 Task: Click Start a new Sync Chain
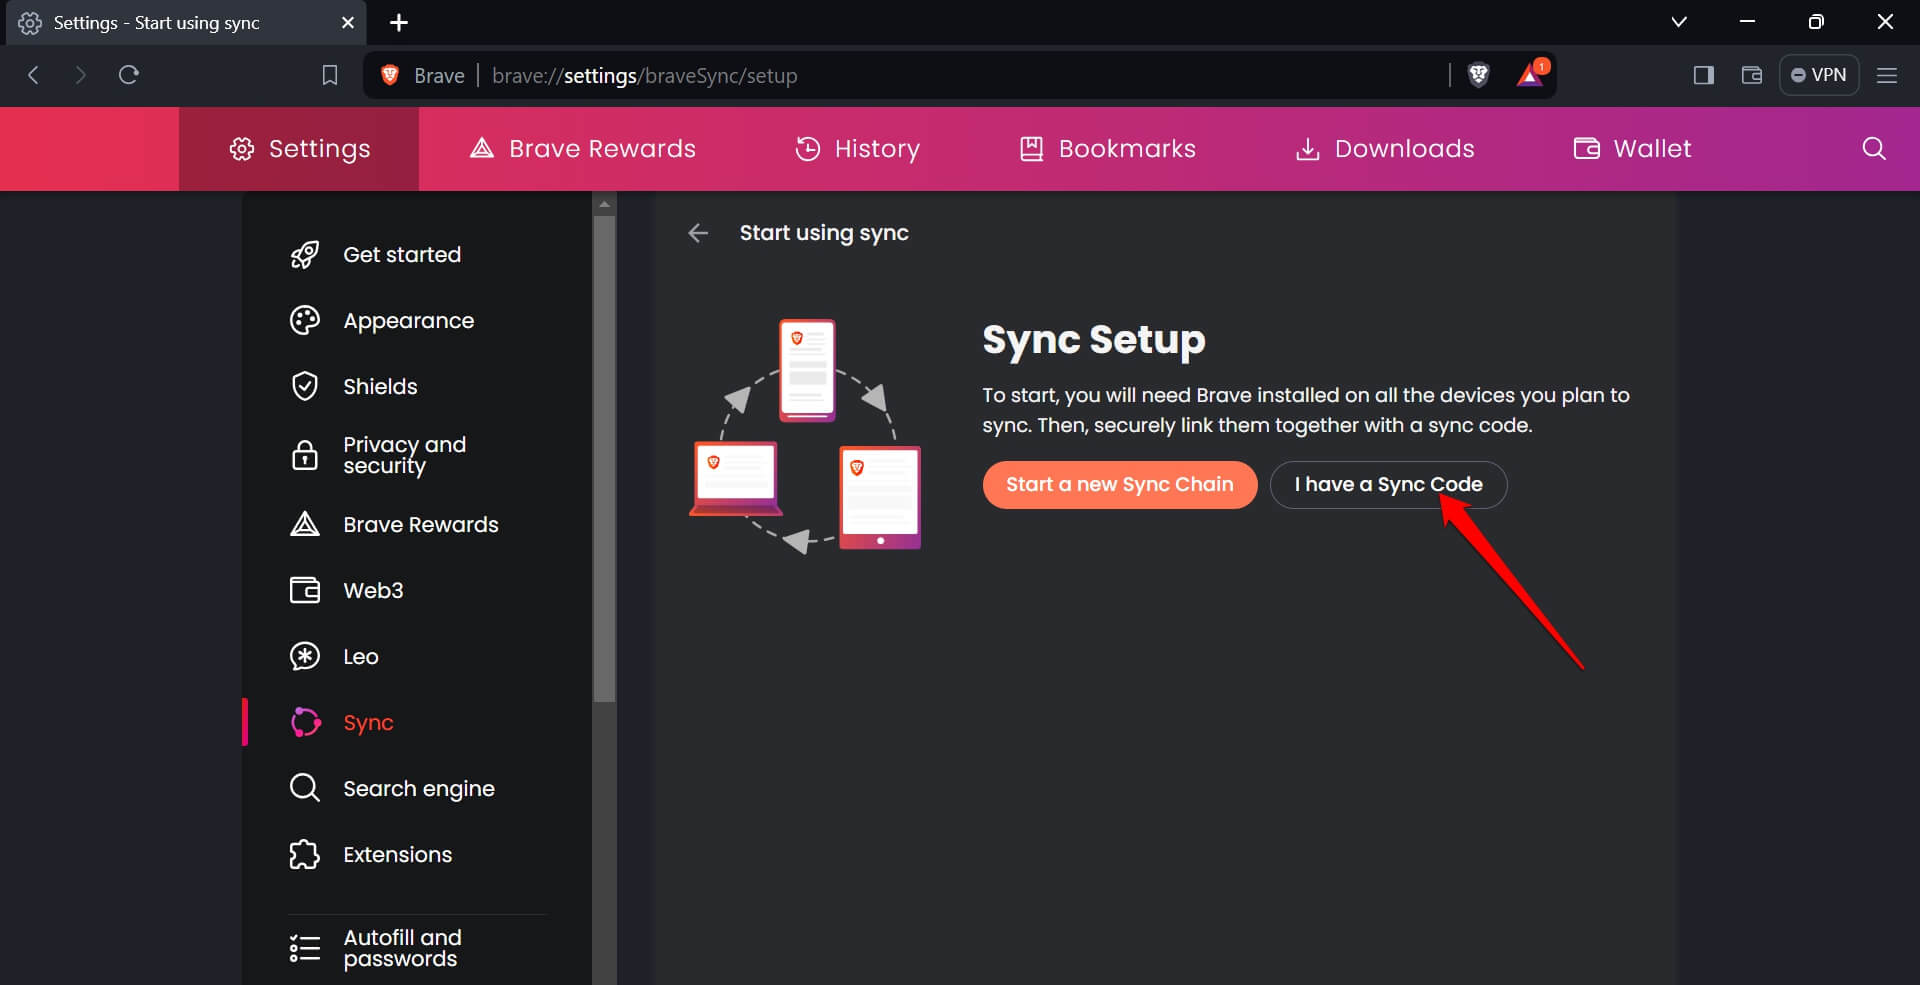pyautogui.click(x=1120, y=485)
